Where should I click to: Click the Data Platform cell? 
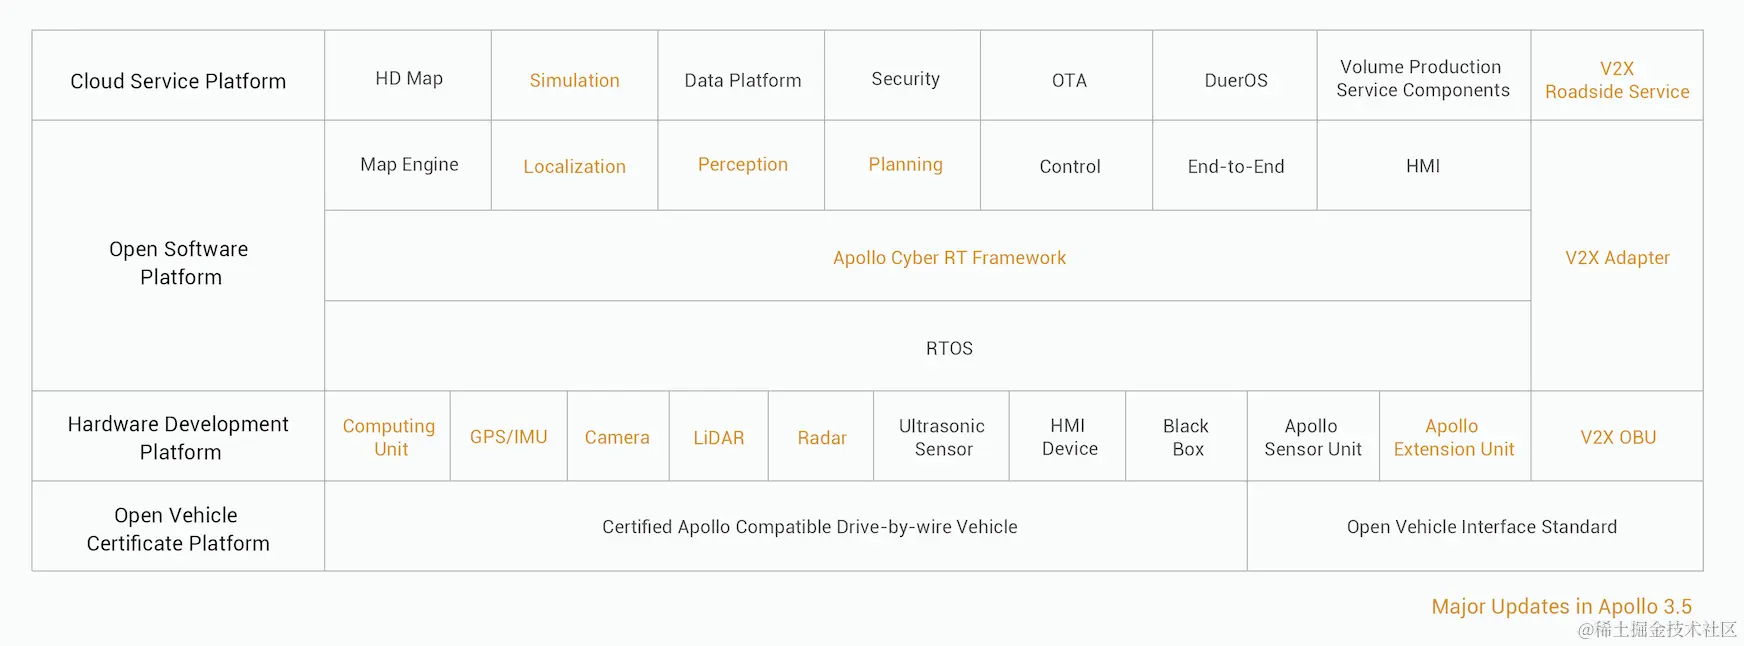tap(742, 80)
